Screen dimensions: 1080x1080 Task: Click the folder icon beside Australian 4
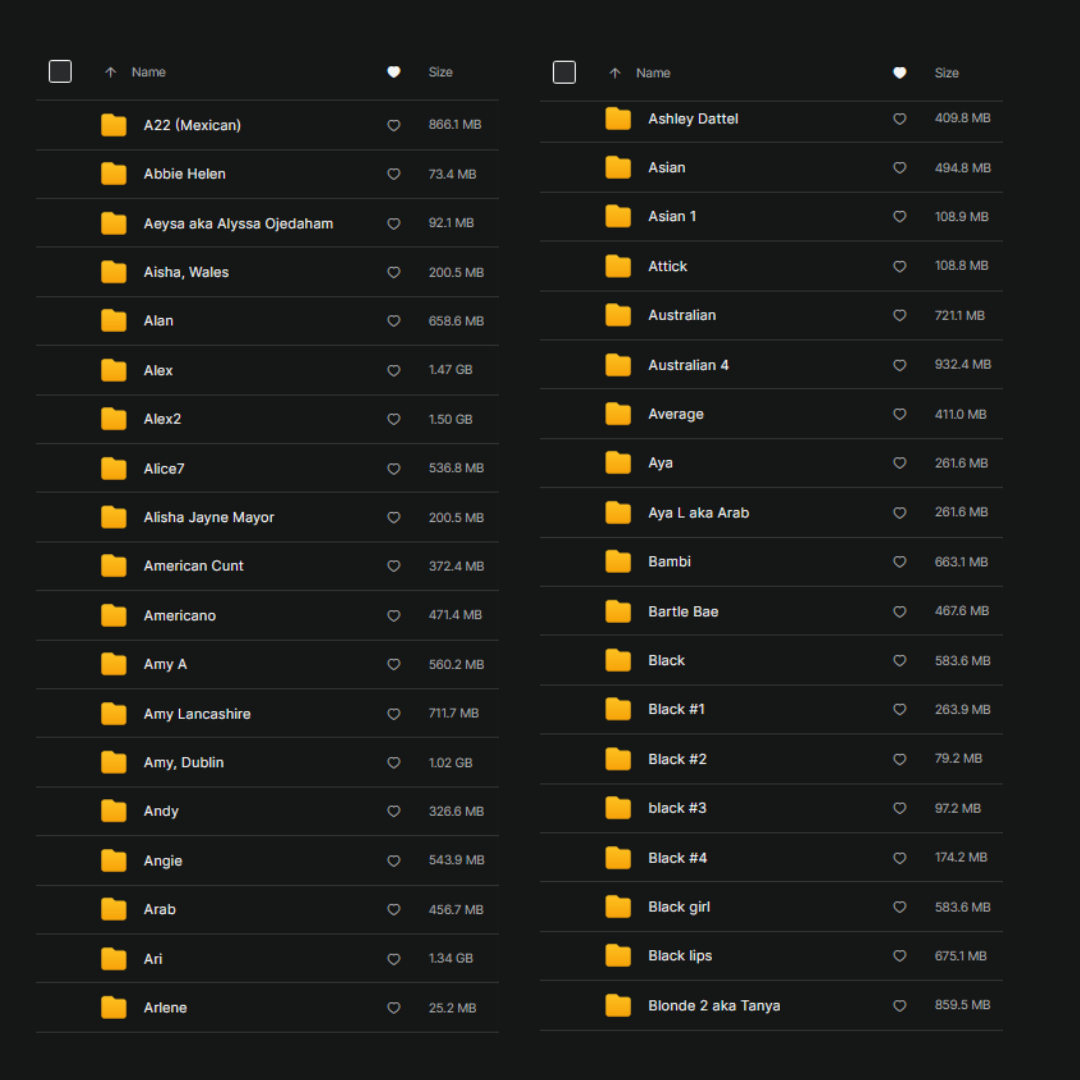pyautogui.click(x=618, y=365)
